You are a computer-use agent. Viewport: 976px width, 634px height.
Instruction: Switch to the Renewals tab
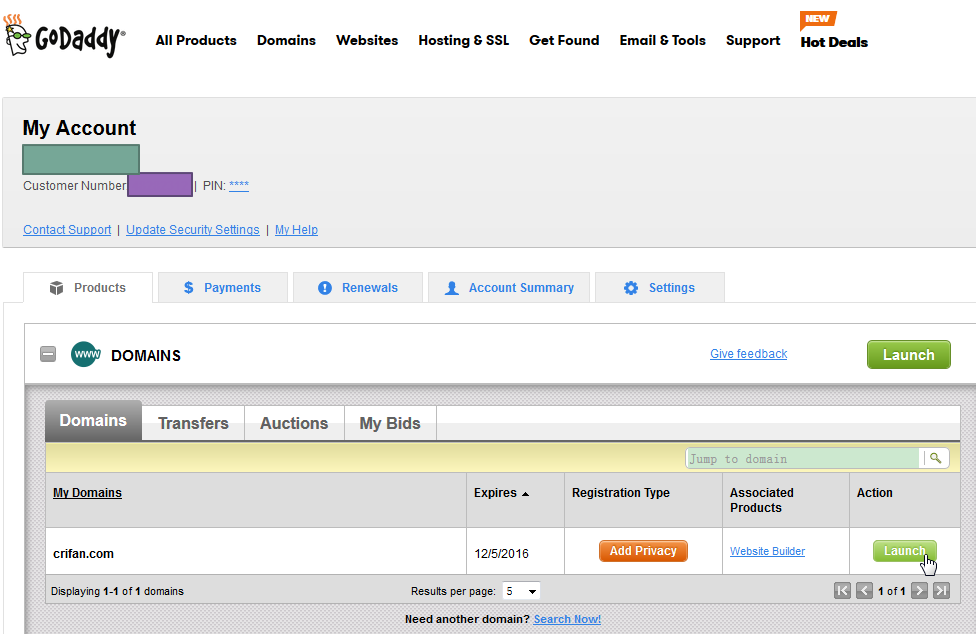358,287
